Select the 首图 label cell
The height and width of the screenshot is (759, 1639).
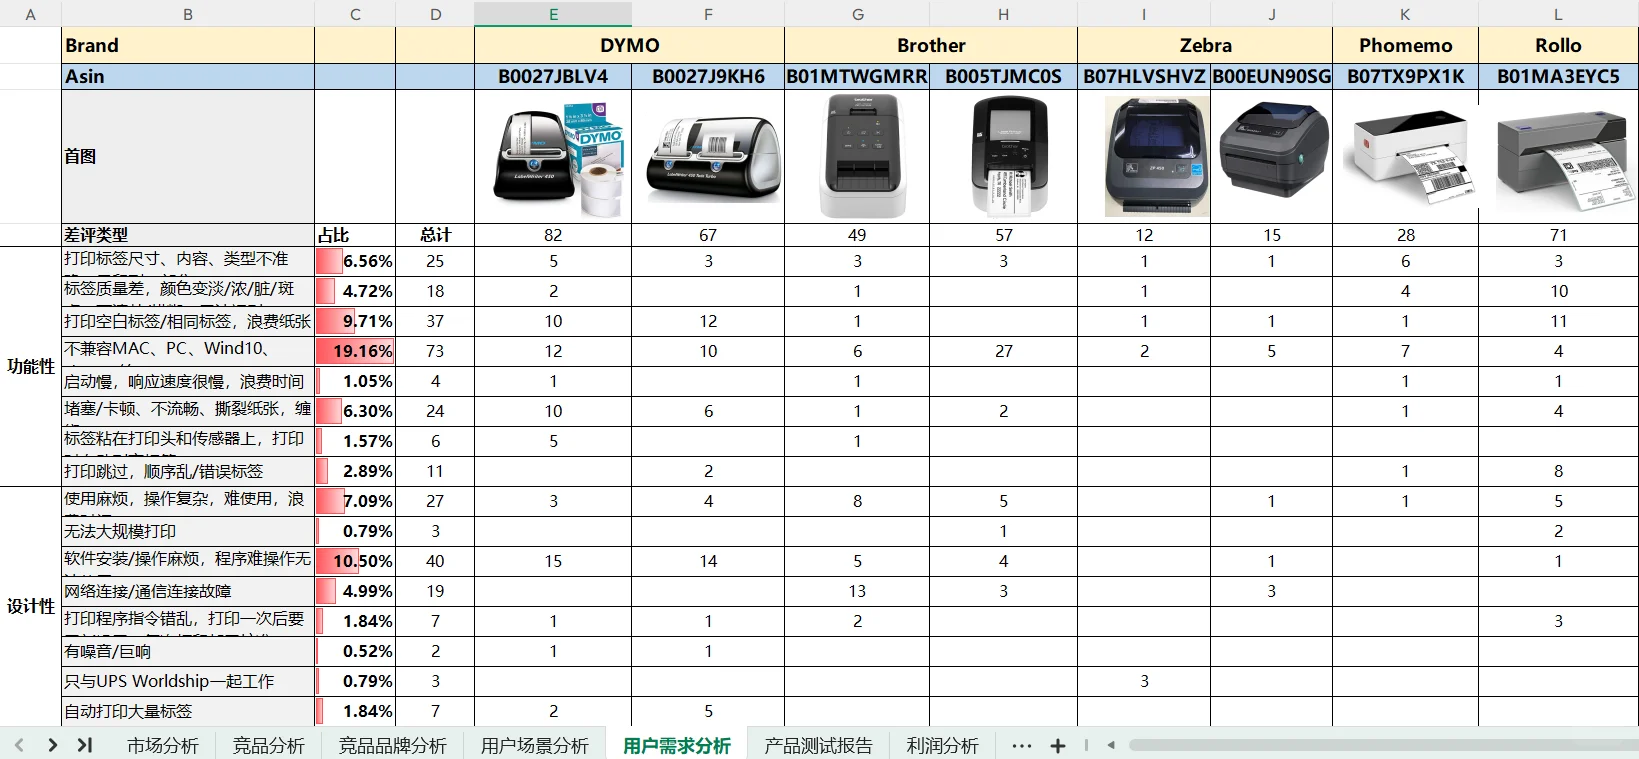click(x=188, y=156)
